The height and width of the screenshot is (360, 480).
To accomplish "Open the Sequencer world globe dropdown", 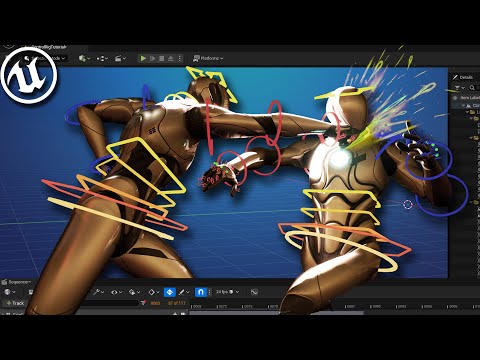I will [x=10, y=292].
